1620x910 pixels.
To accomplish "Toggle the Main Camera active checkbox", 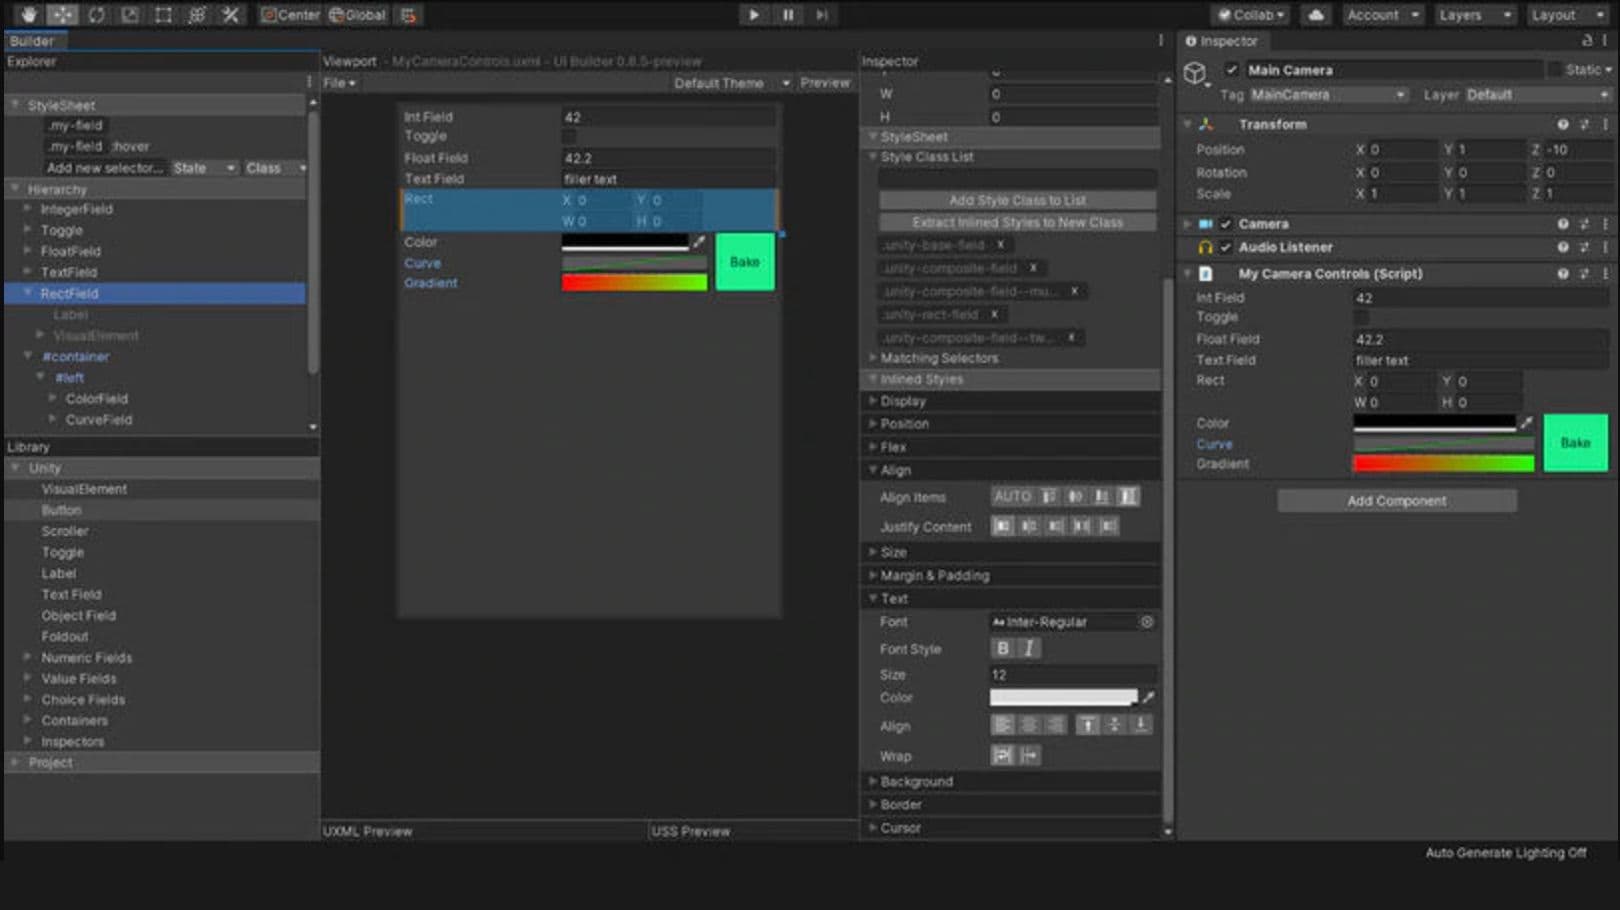I will point(1230,70).
